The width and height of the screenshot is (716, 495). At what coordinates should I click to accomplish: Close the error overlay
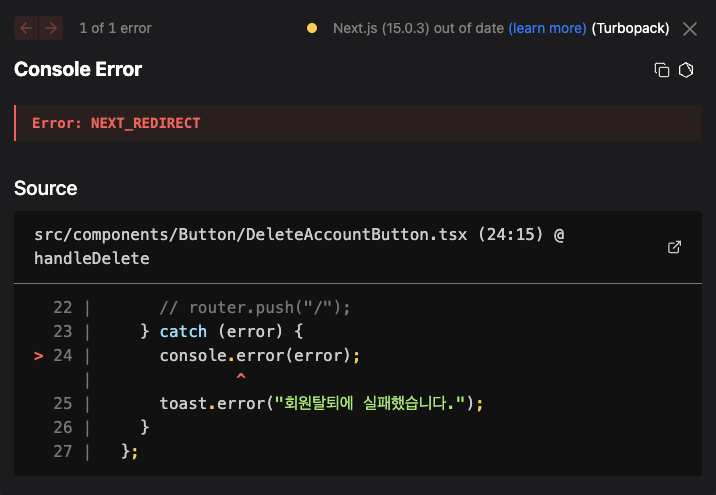690,28
